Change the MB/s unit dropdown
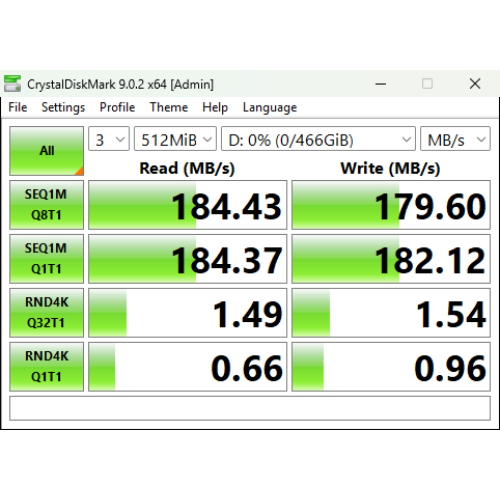Image resolution: width=500 pixels, height=500 pixels. point(455,139)
